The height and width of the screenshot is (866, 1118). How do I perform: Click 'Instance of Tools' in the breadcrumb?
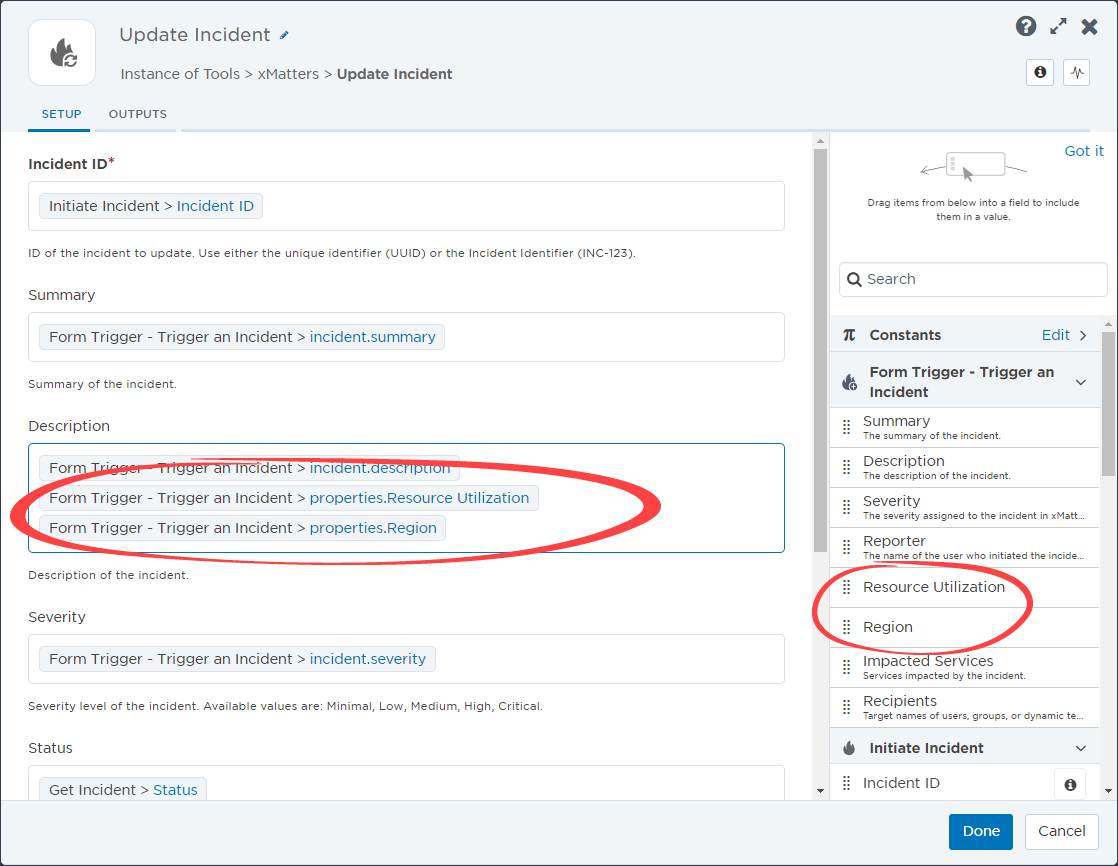point(180,74)
